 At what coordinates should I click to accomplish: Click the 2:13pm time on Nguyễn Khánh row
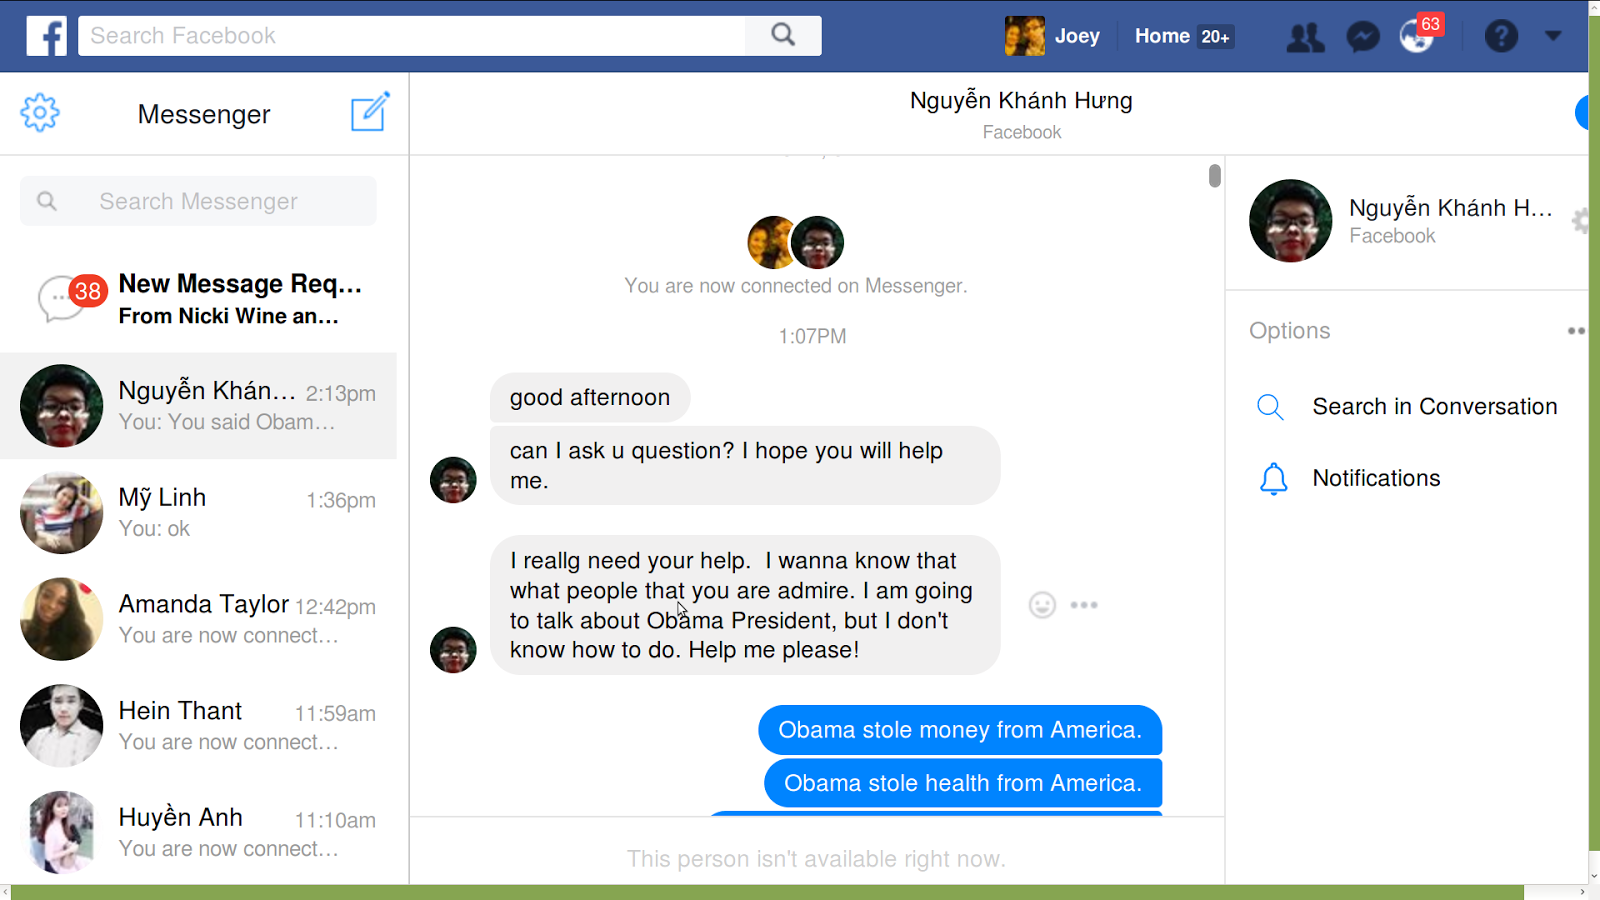[341, 394]
